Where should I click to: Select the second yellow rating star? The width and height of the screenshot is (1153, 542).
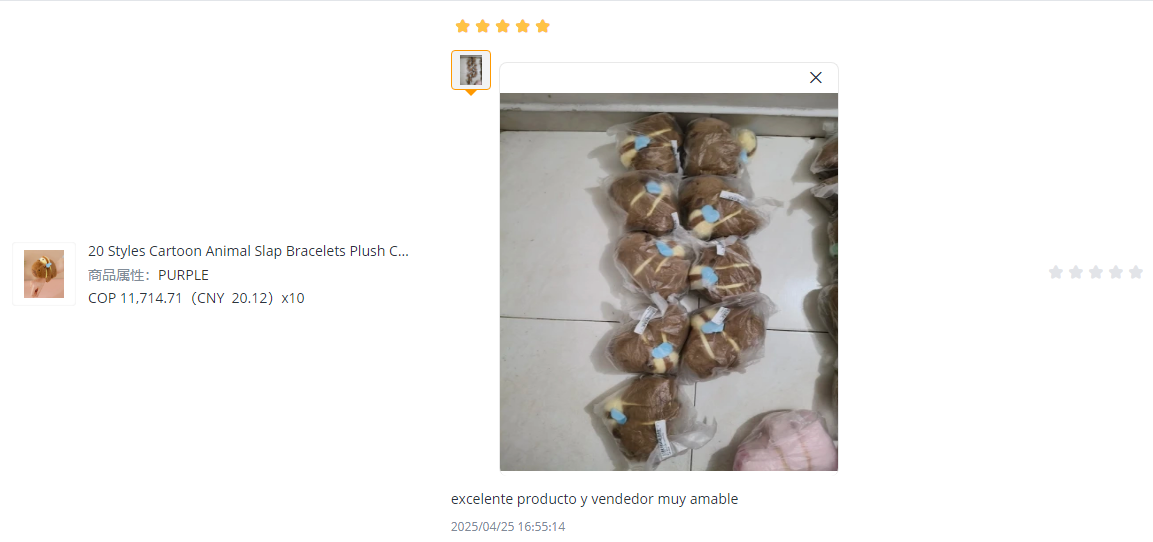point(482,26)
